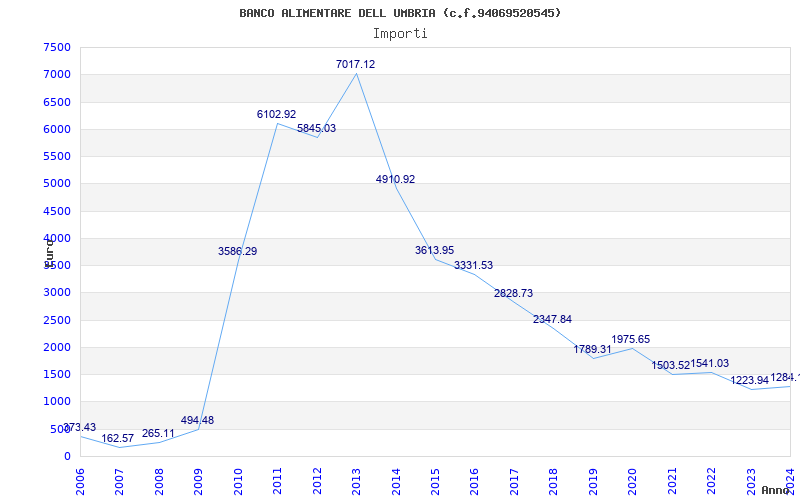Screen dimensions: 800x500
Task: Click the 0 y-axis tick label
Action: click(67, 456)
